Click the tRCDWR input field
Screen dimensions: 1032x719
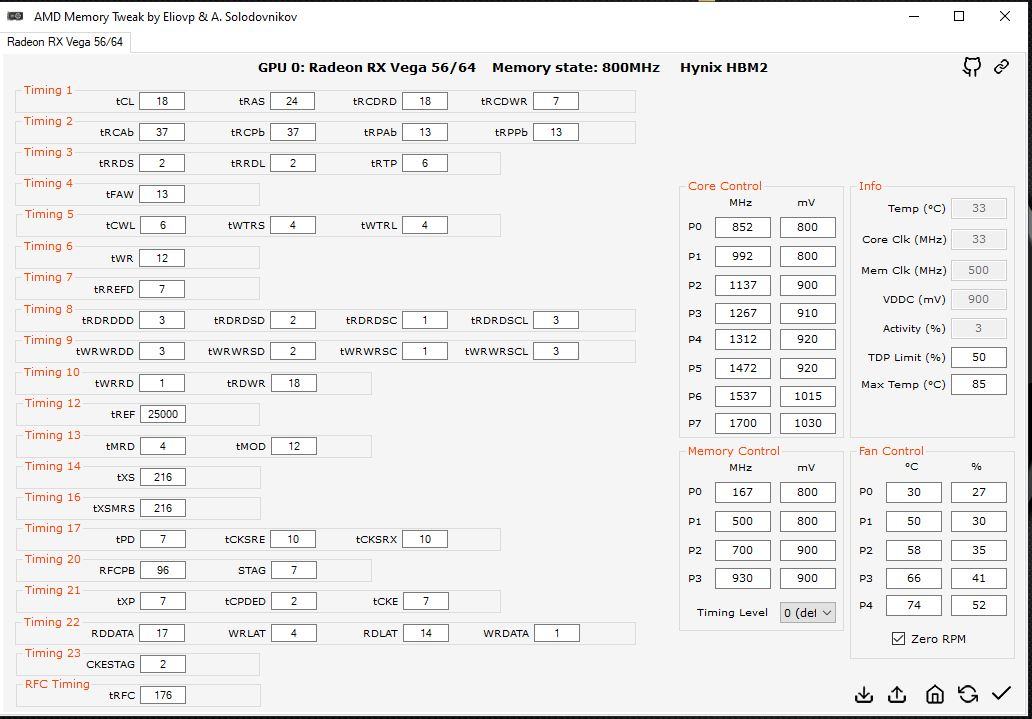[556, 101]
